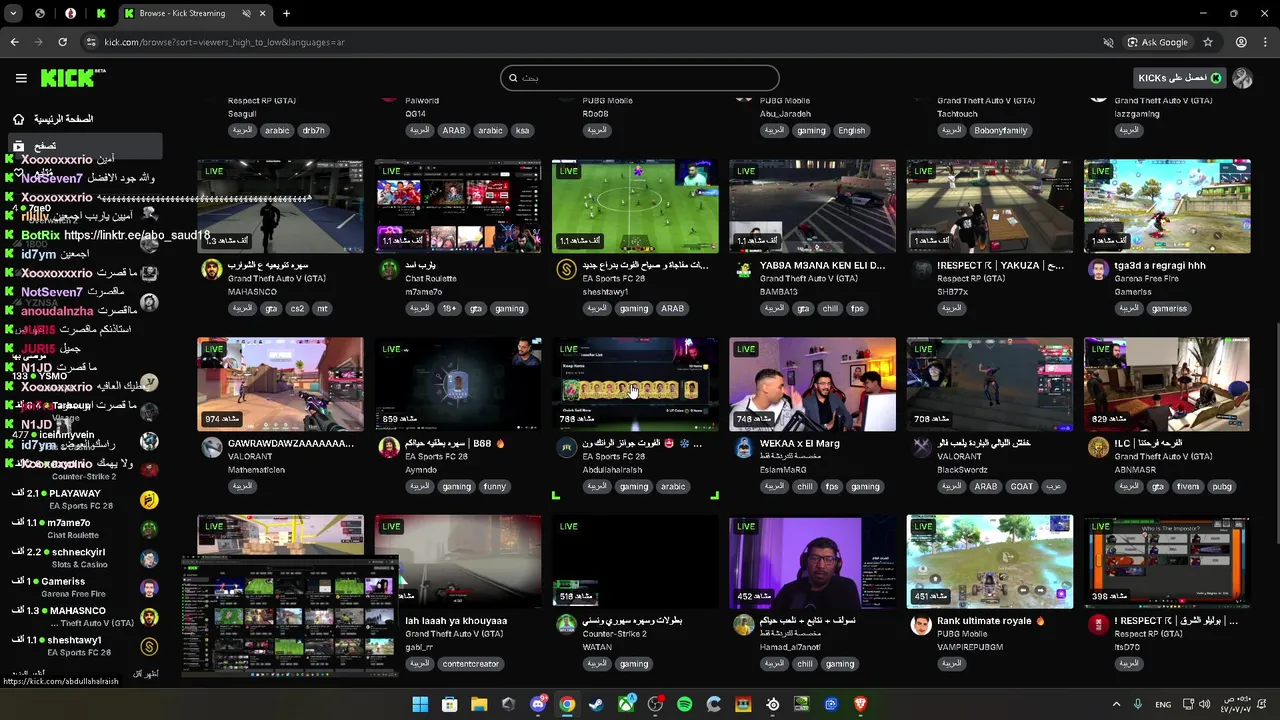Open Steam from the taskbar
Image resolution: width=1280 pixels, height=720 pixels.
[596, 704]
